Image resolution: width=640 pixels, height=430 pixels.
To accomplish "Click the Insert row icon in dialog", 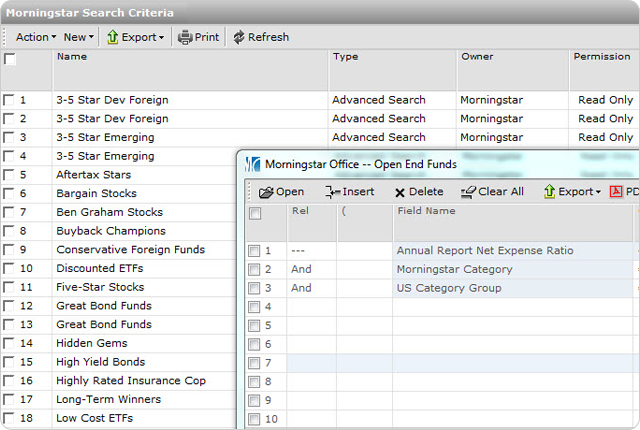I will (333, 192).
